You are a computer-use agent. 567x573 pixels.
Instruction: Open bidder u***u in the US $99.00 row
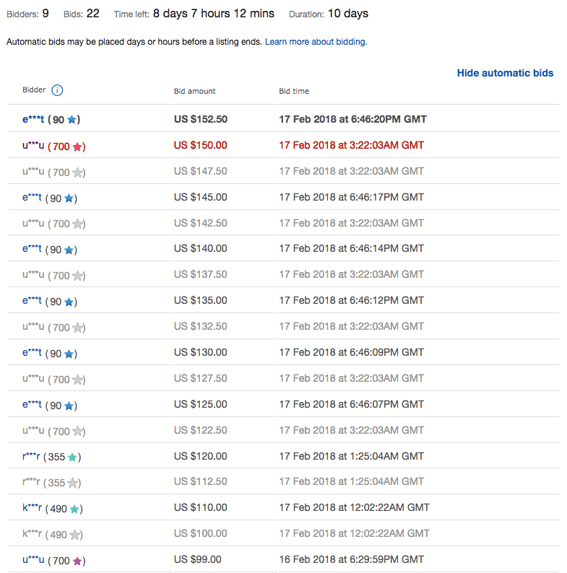33,560
